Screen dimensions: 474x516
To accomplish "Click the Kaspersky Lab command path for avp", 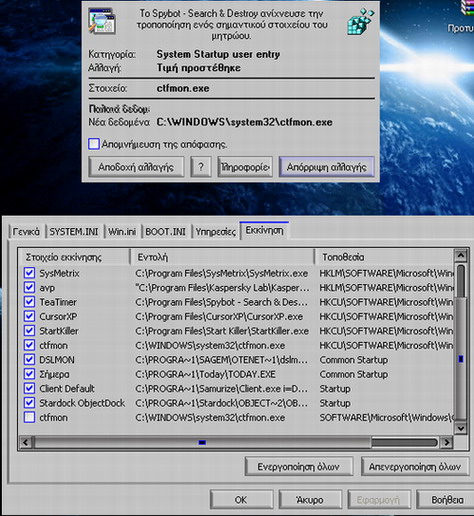I will [x=222, y=288].
